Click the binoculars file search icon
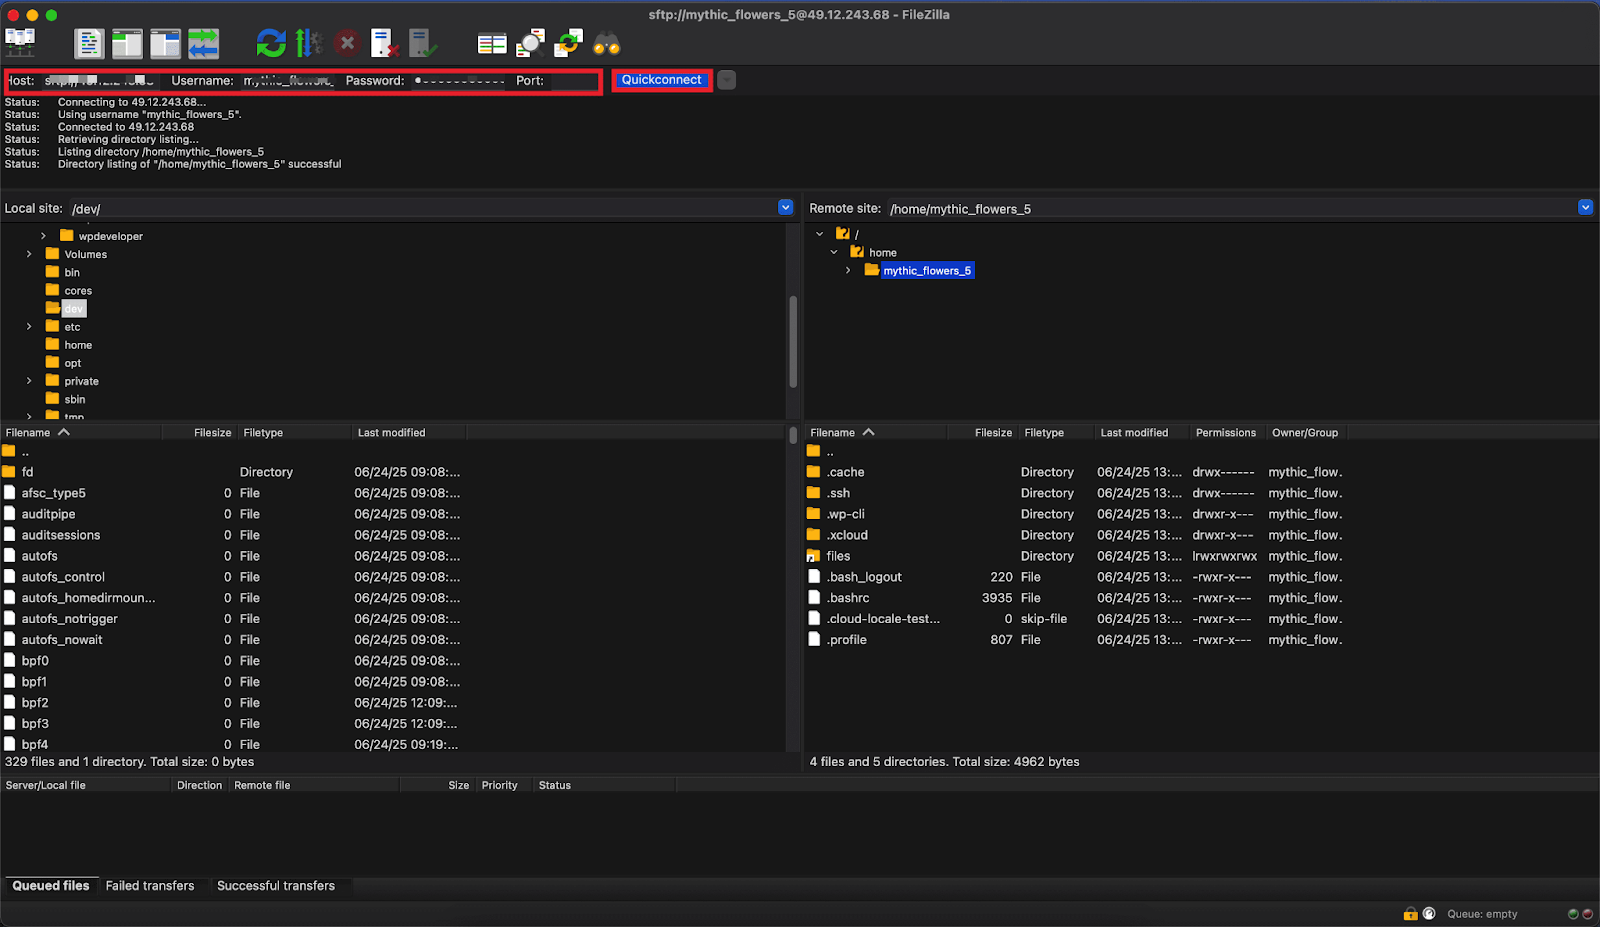 pos(607,43)
